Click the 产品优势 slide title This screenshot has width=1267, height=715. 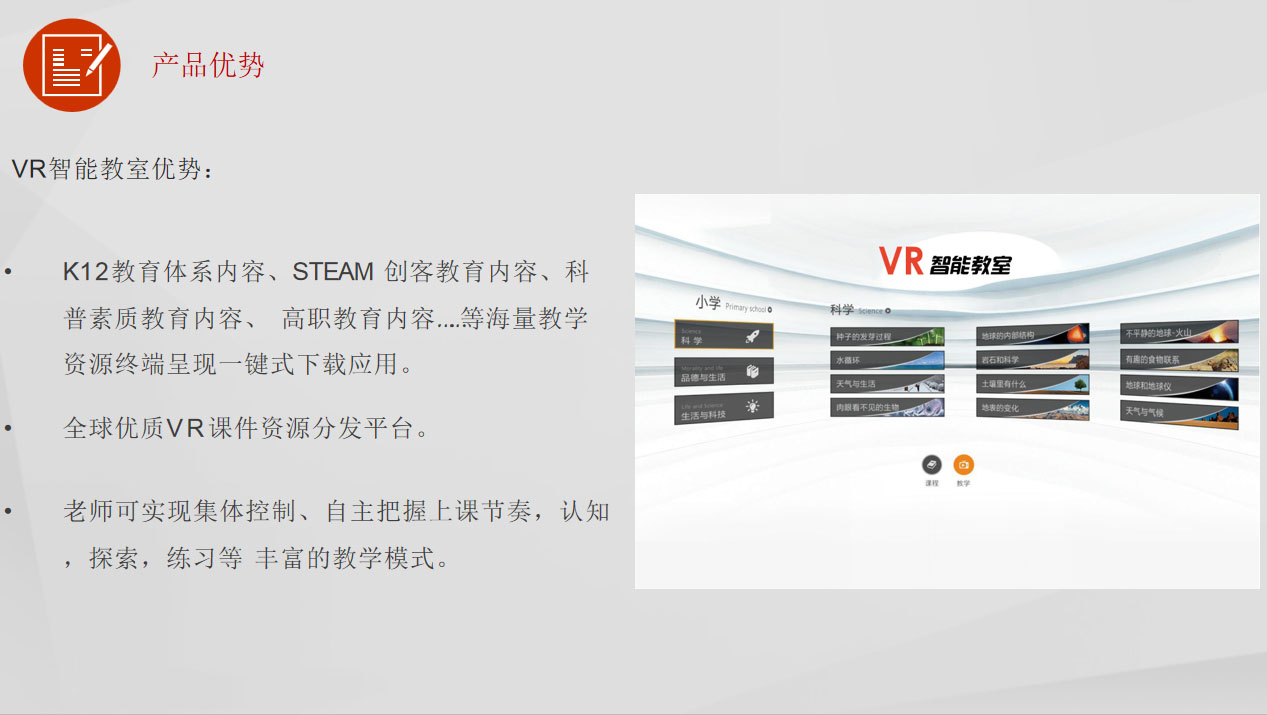pyautogui.click(x=208, y=66)
